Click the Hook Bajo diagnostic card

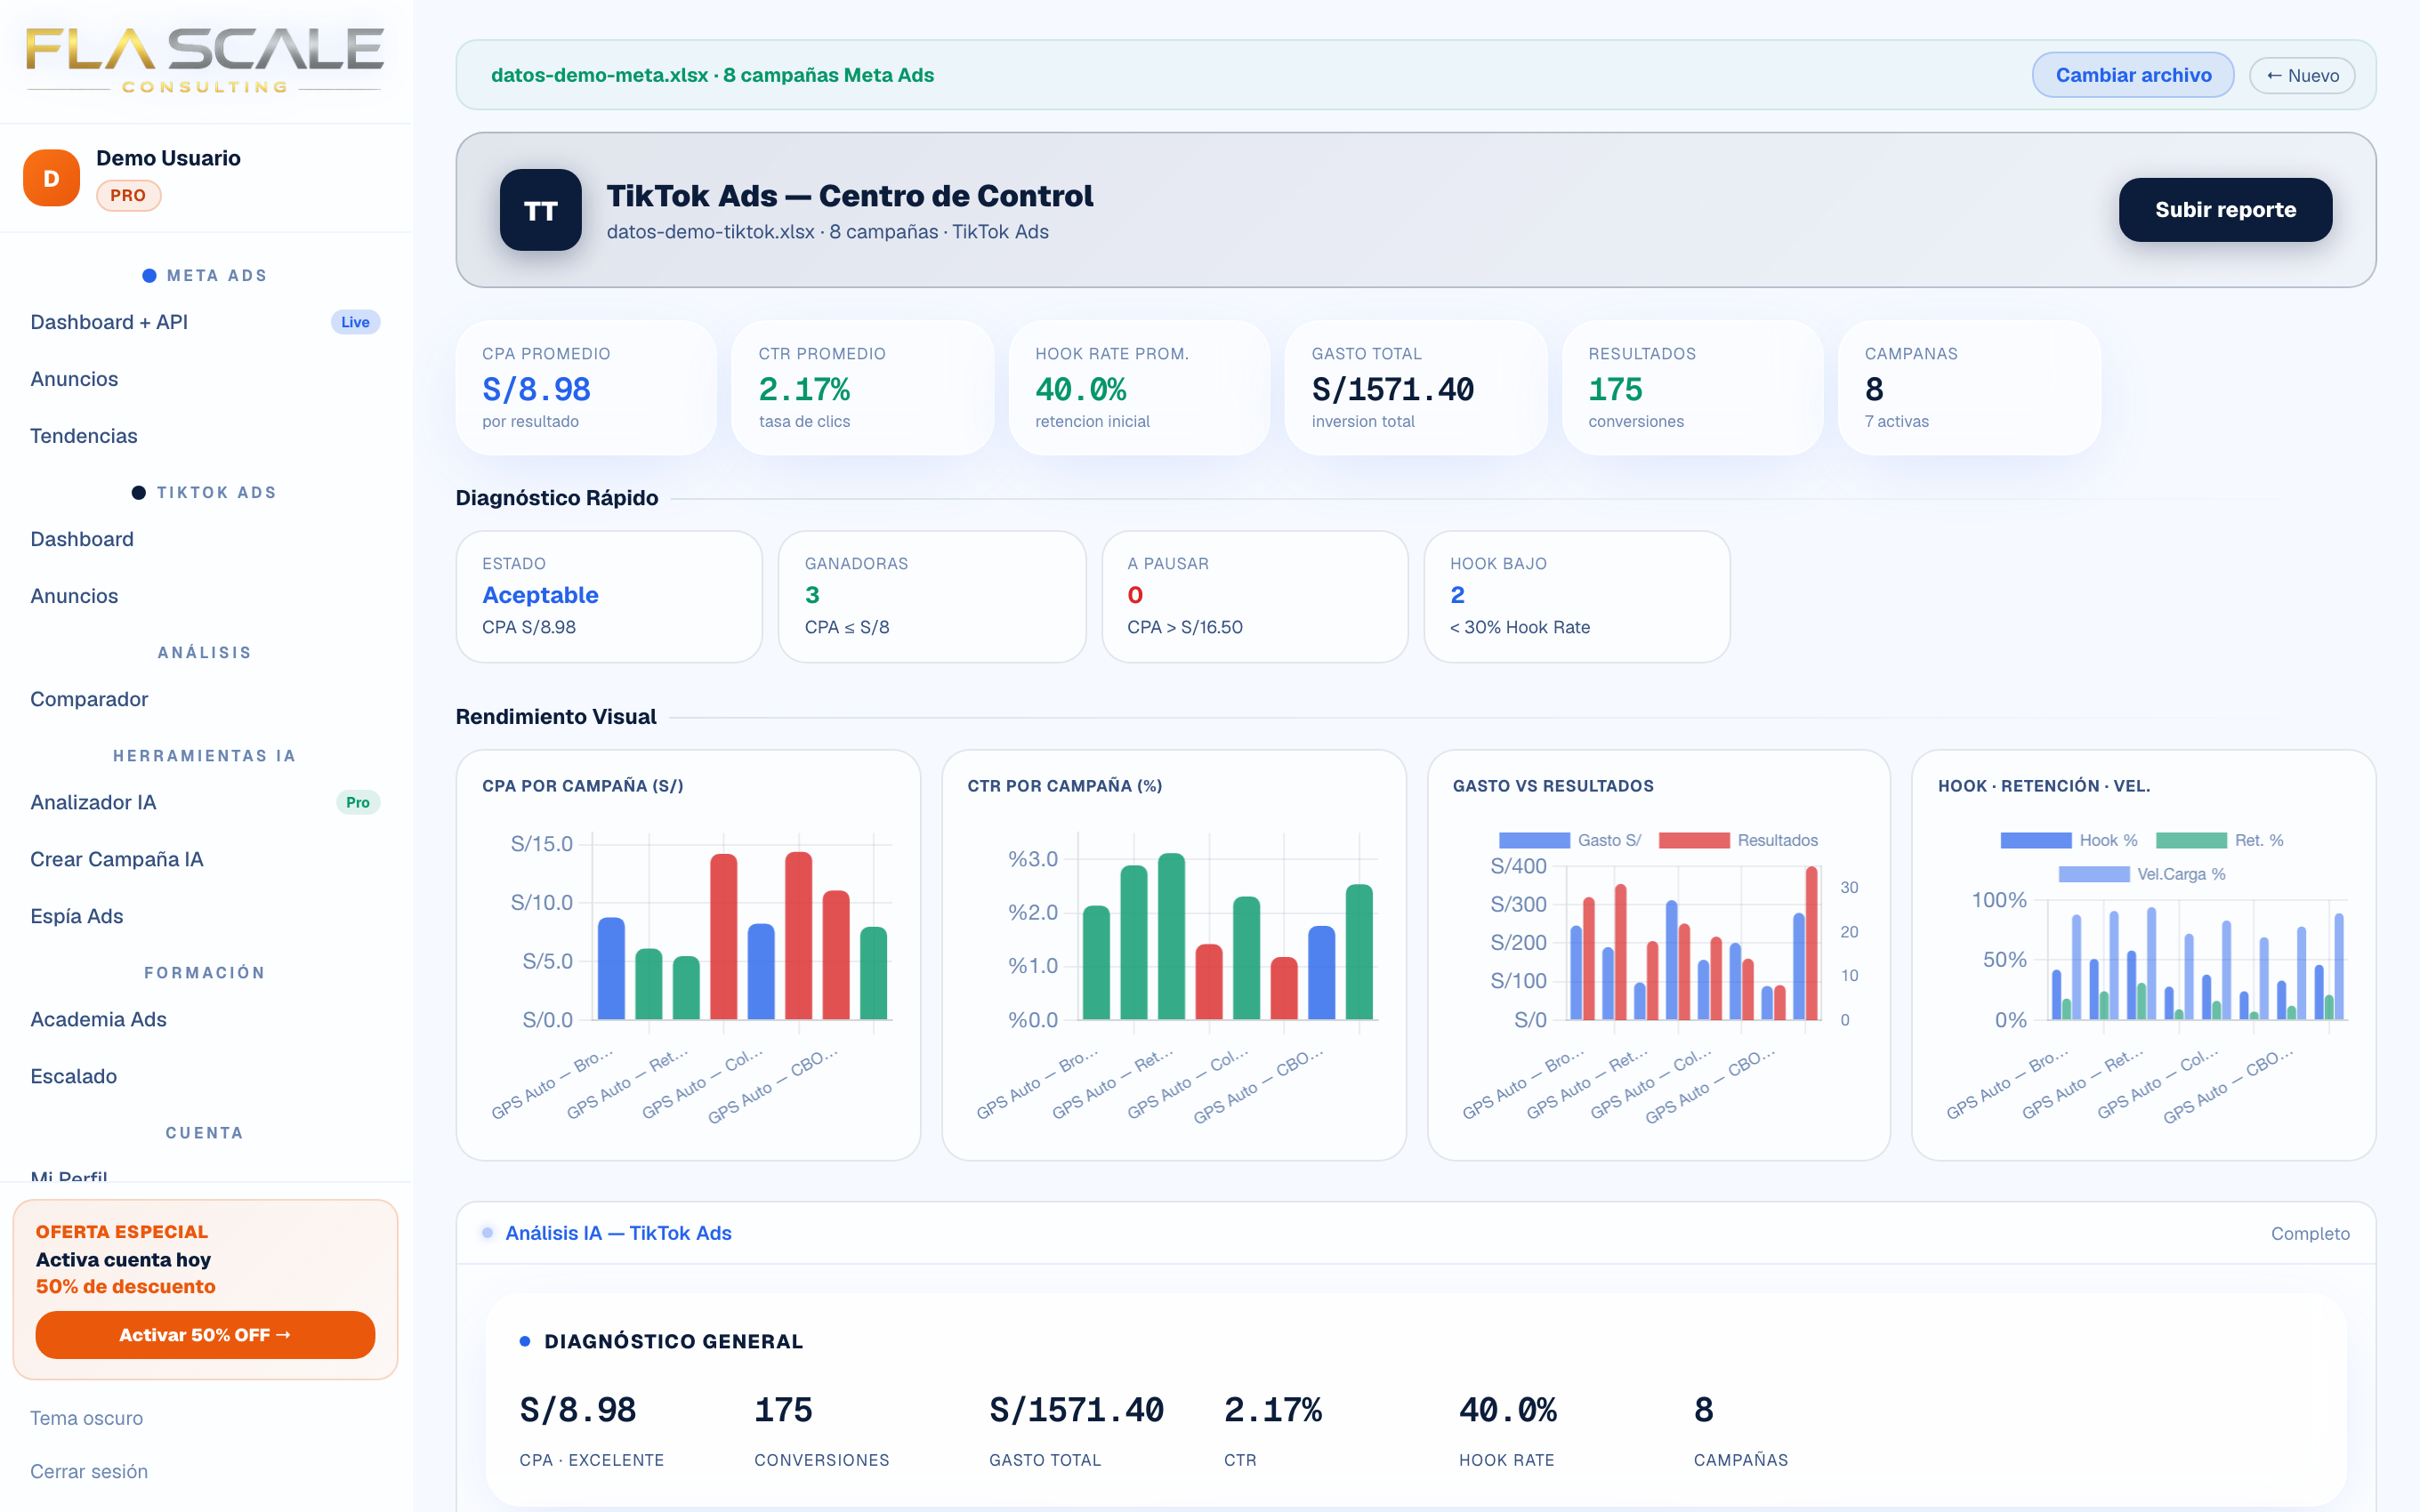coord(1577,596)
